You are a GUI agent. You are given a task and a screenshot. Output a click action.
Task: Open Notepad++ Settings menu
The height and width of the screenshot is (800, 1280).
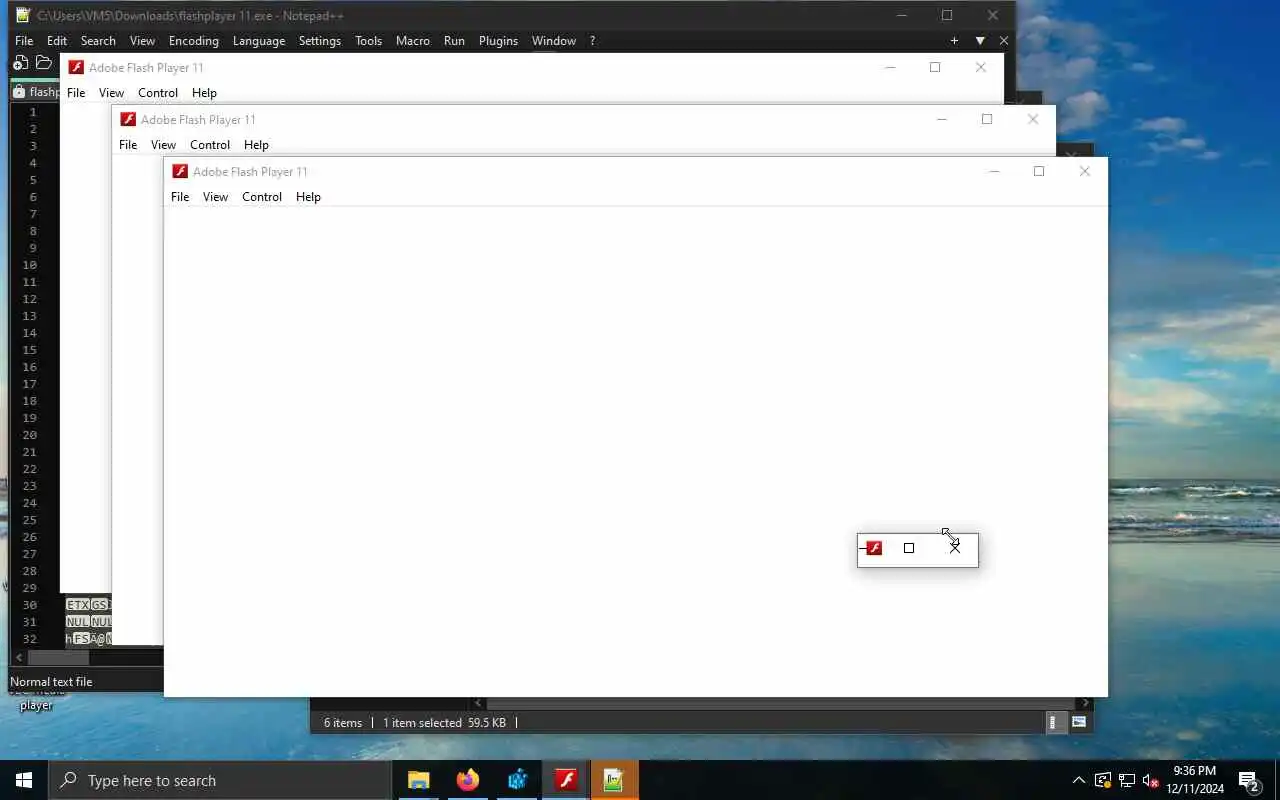(x=320, y=41)
